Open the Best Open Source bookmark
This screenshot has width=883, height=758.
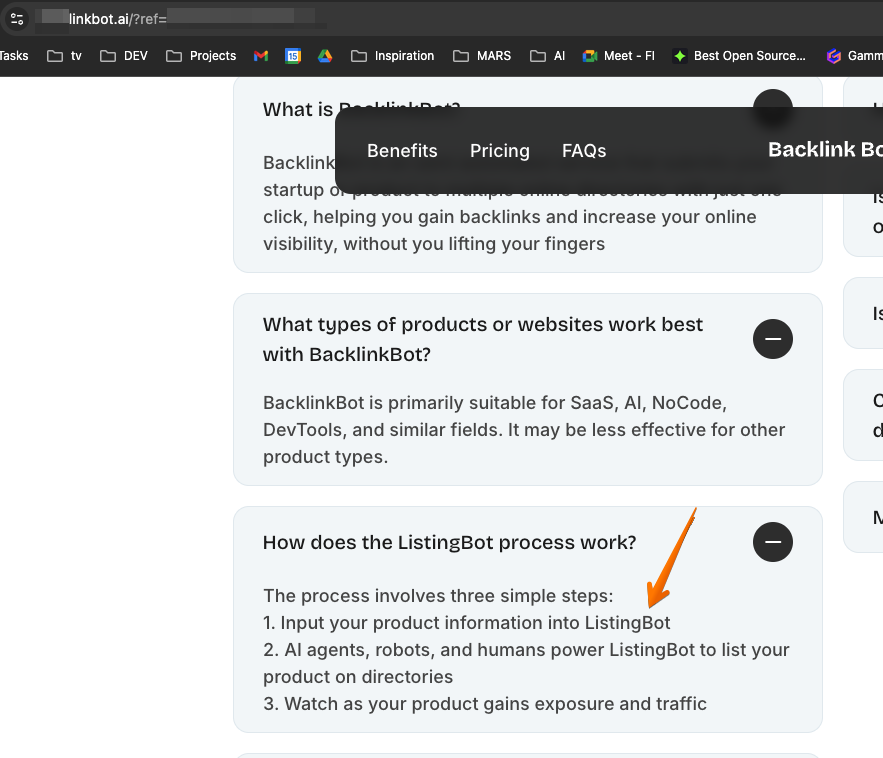pos(739,56)
